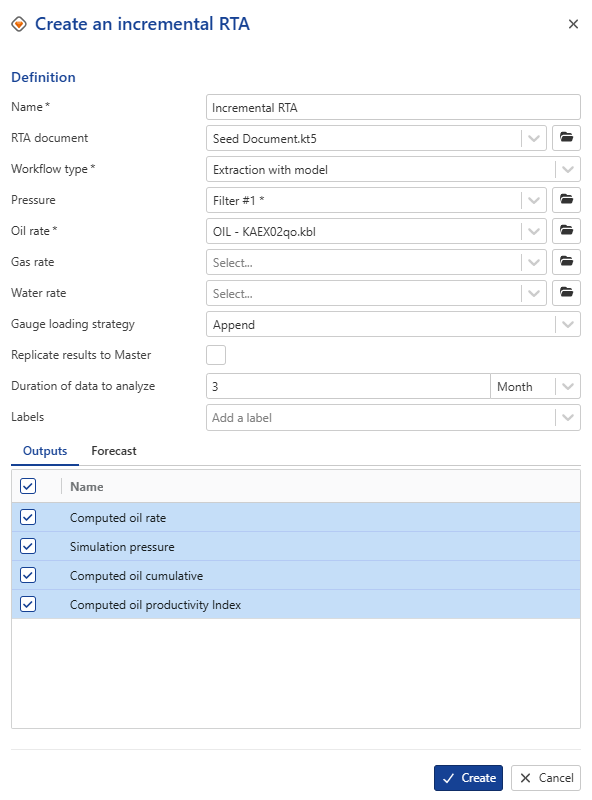592x800 pixels.
Task: Open folder icon next to Oil rate
Action: pyautogui.click(x=566, y=231)
